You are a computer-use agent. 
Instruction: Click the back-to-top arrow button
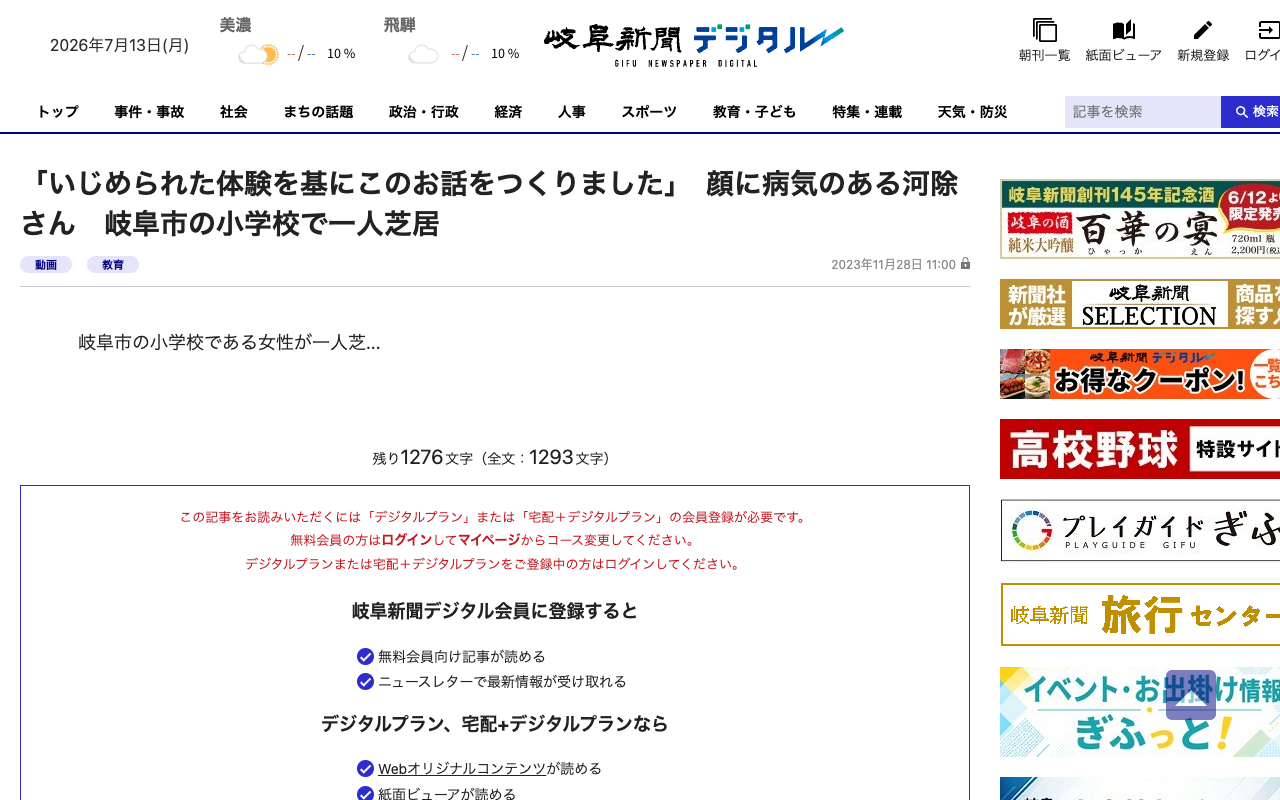1191,695
